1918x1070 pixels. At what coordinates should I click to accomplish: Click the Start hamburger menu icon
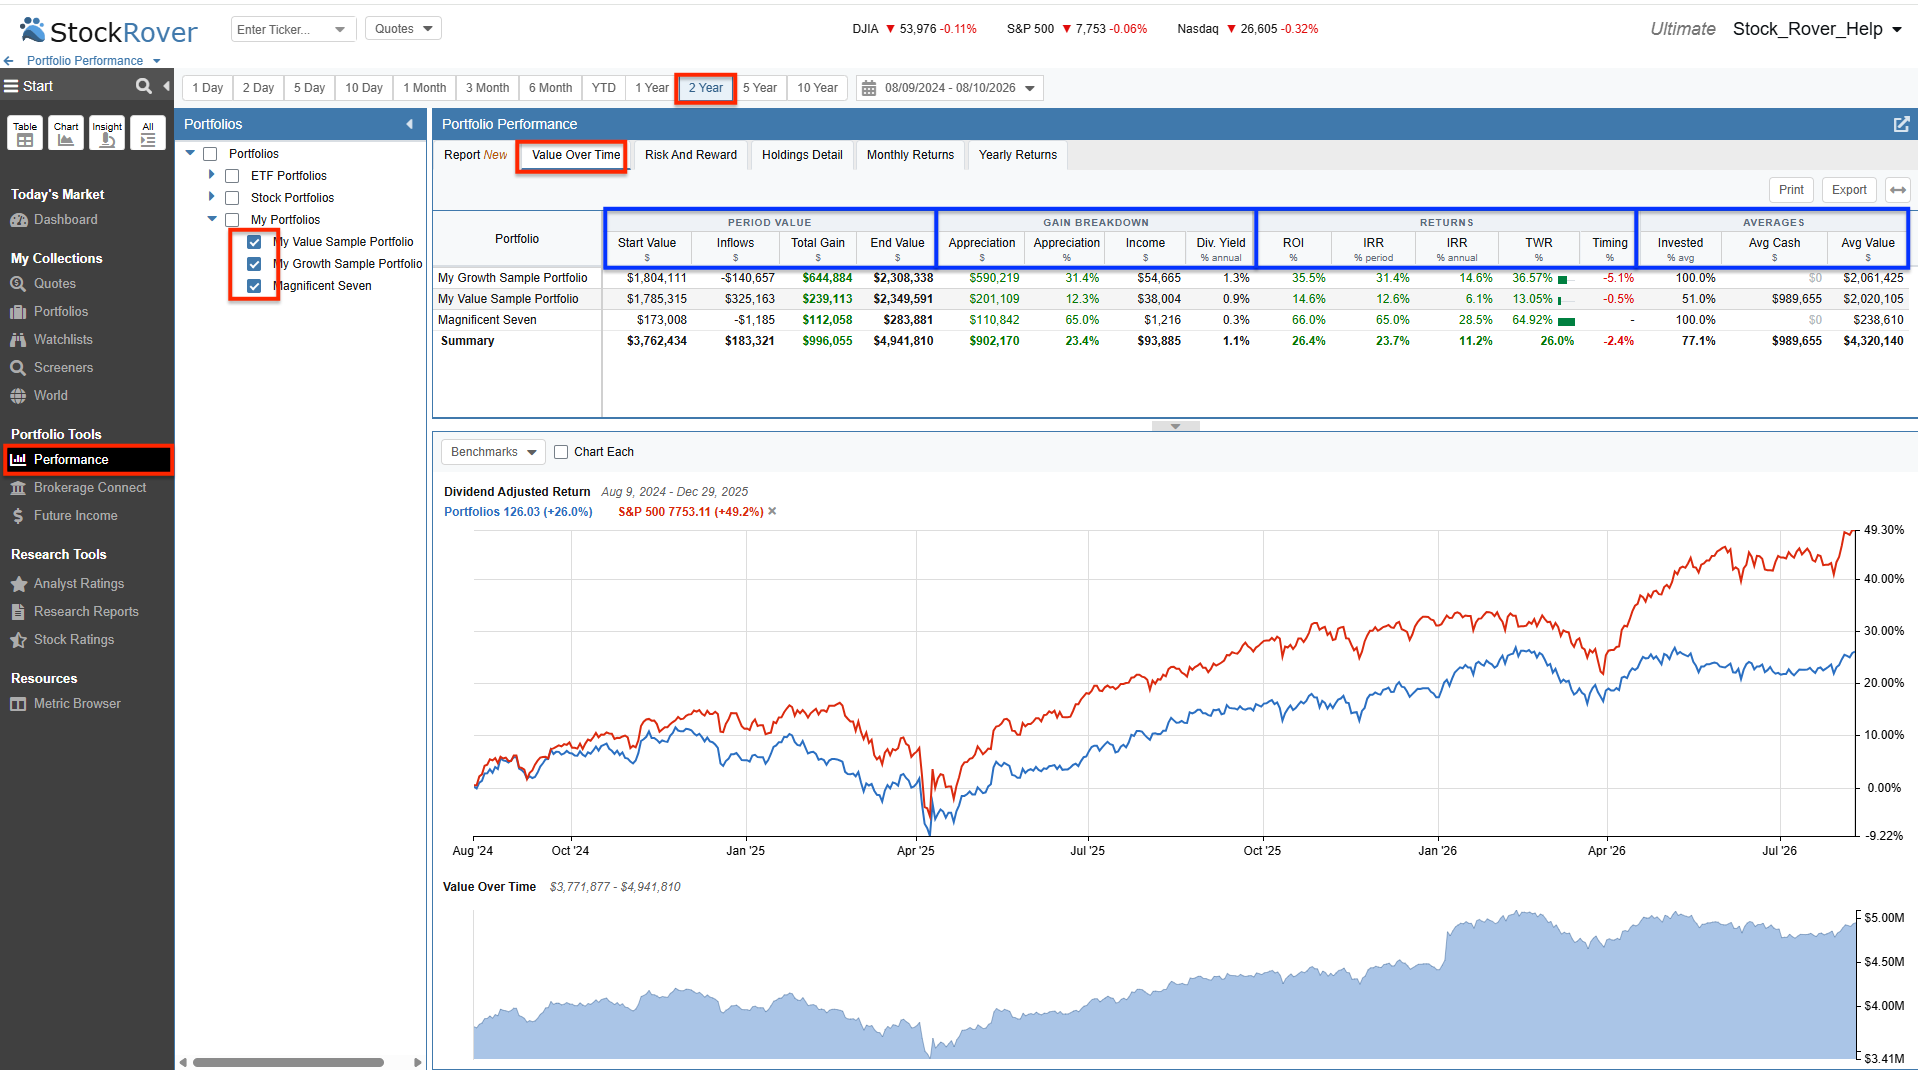point(11,86)
